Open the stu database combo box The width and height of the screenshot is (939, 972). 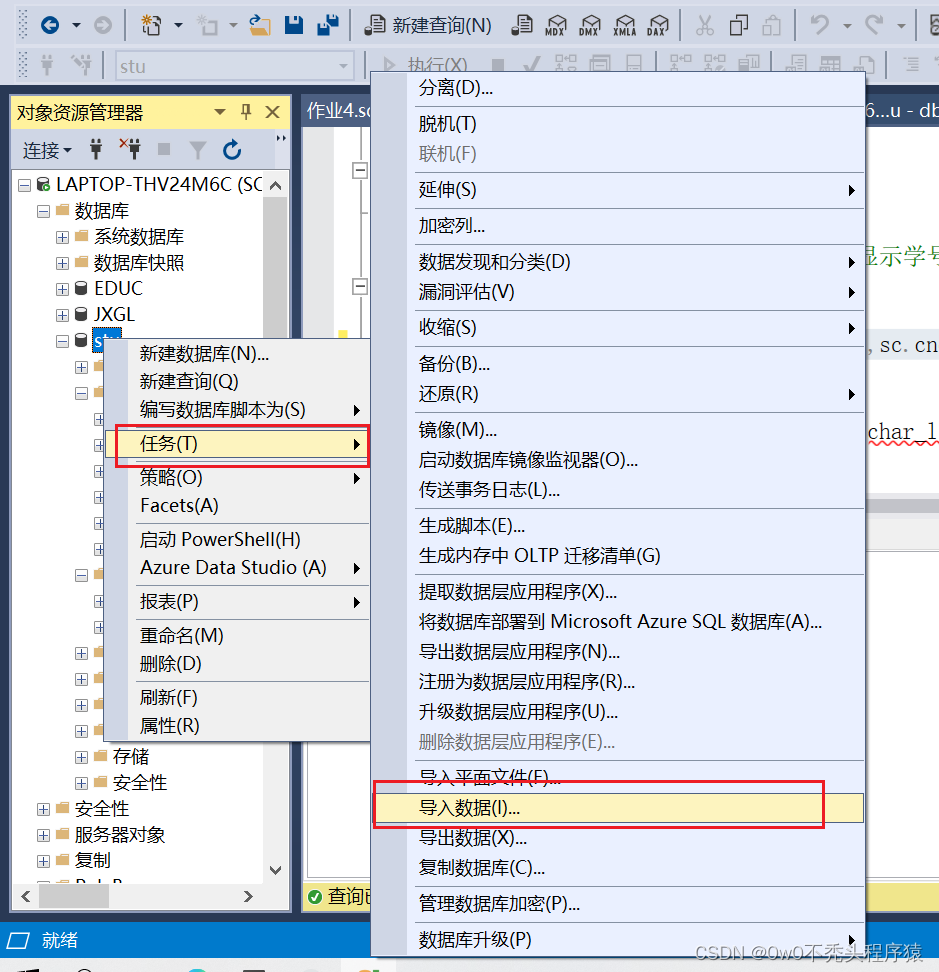(x=235, y=66)
